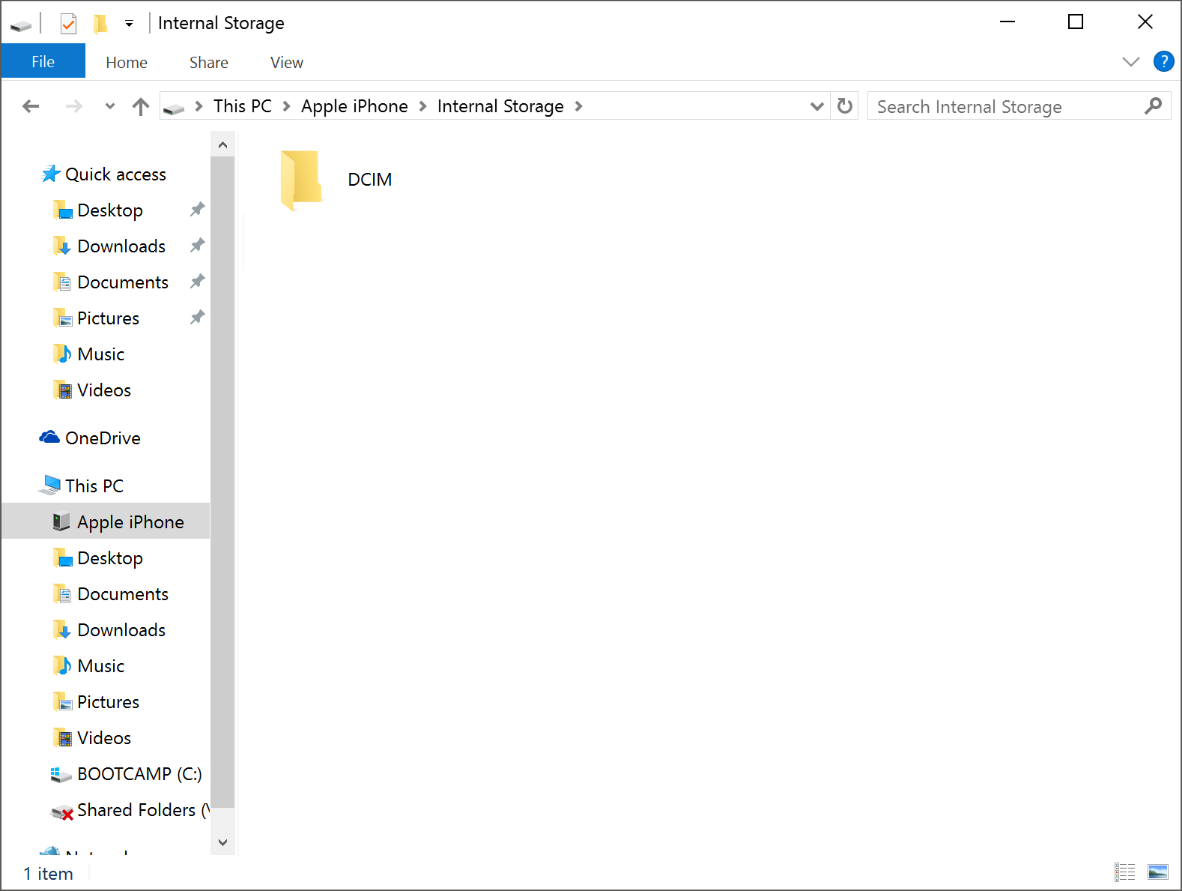1182x891 pixels.
Task: Refresh the Internal Storage view
Action: 845,107
